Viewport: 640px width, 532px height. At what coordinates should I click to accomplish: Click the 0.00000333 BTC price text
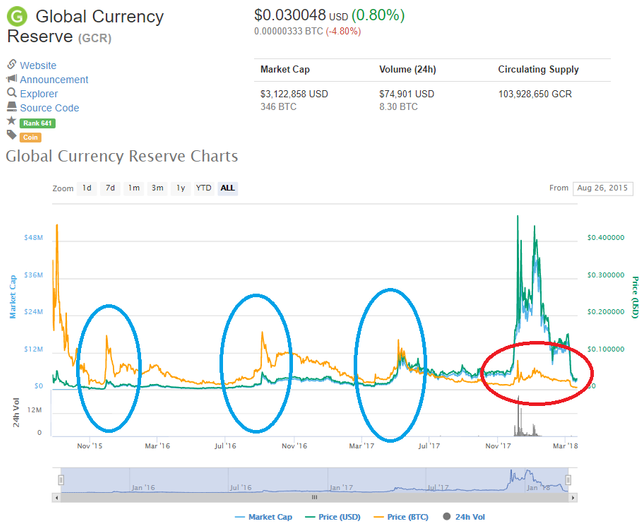click(x=289, y=31)
